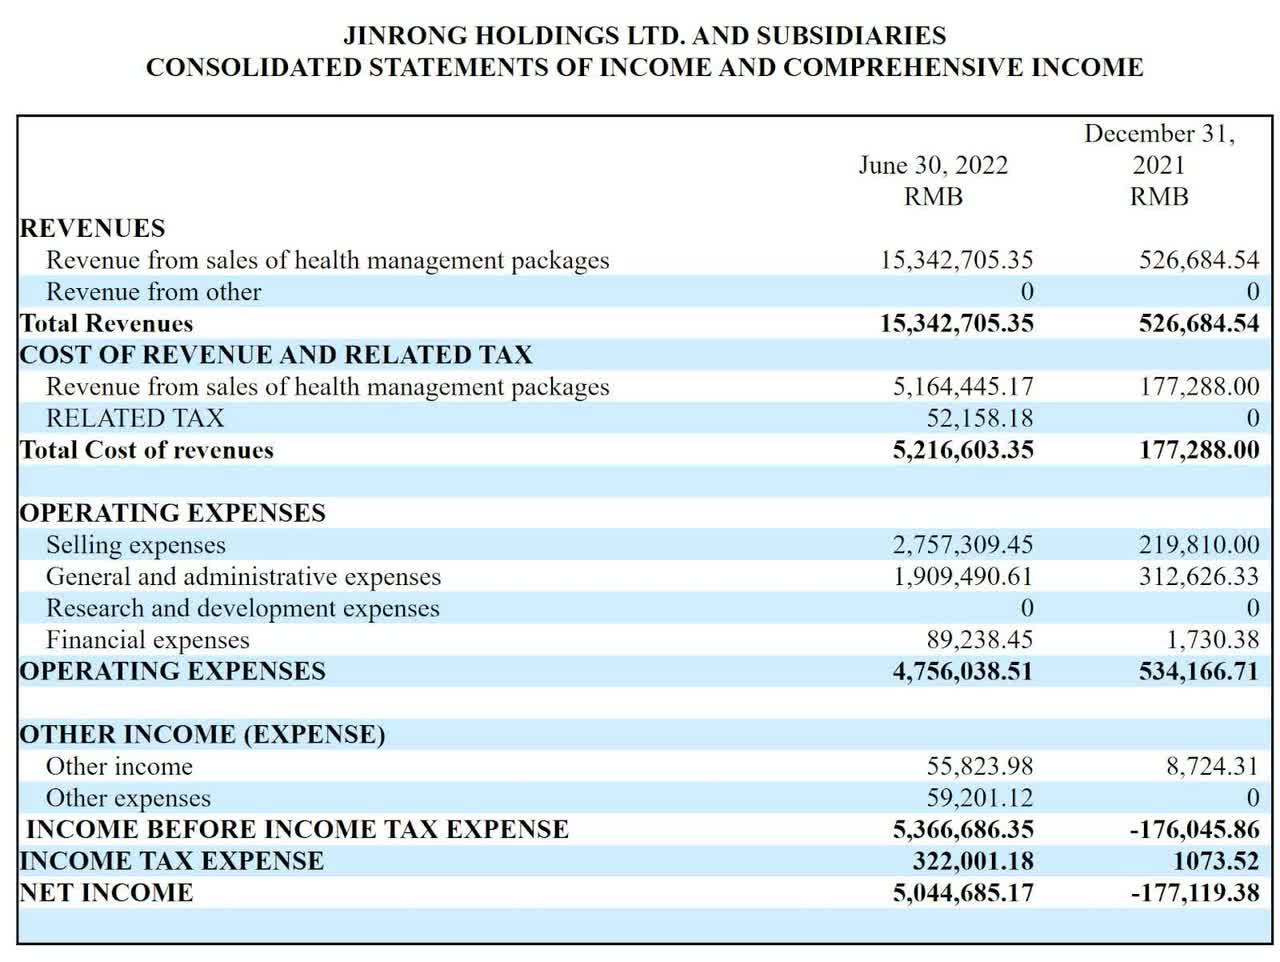
Task: Click the value 8,724.31
Action: [1213, 767]
